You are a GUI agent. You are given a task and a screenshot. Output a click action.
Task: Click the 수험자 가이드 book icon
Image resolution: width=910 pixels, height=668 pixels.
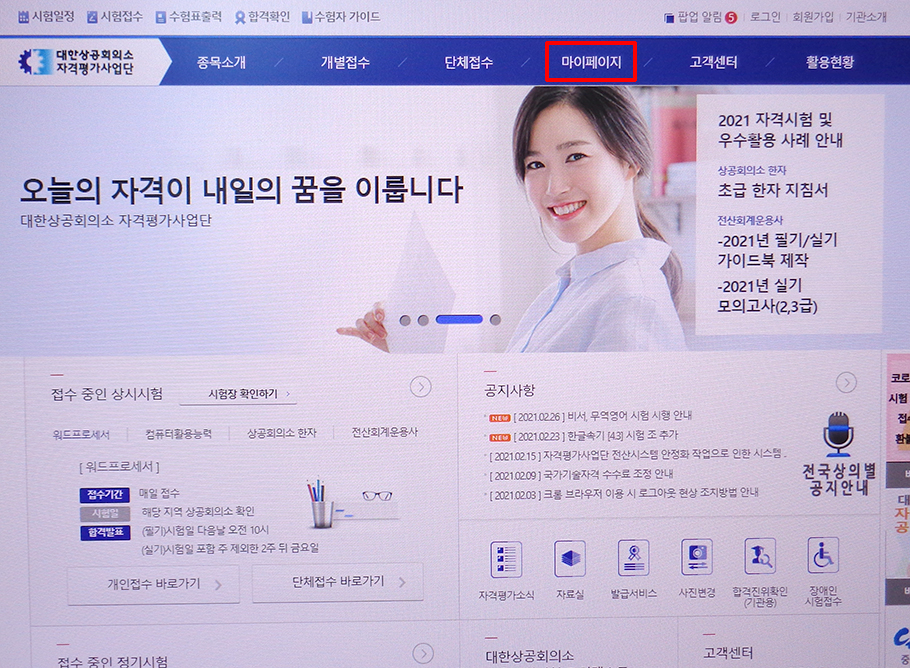click(x=307, y=17)
